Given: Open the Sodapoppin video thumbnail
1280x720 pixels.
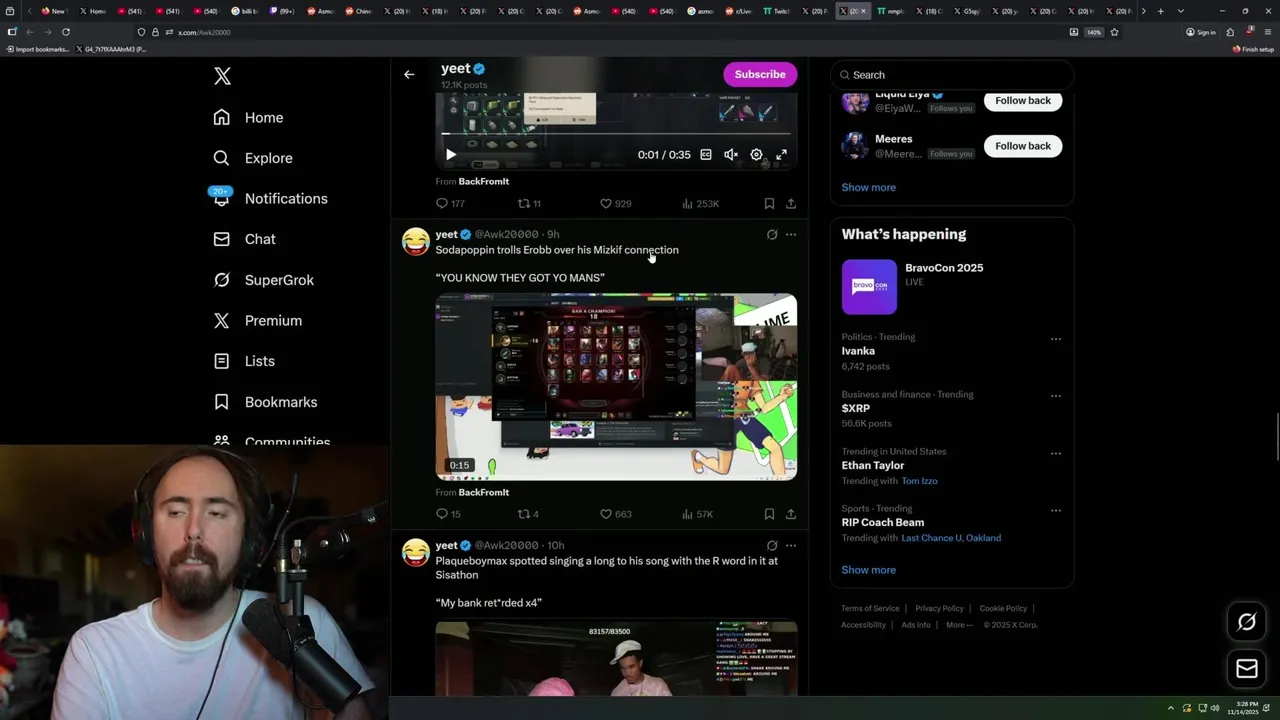Looking at the screenshot, I should [x=616, y=387].
